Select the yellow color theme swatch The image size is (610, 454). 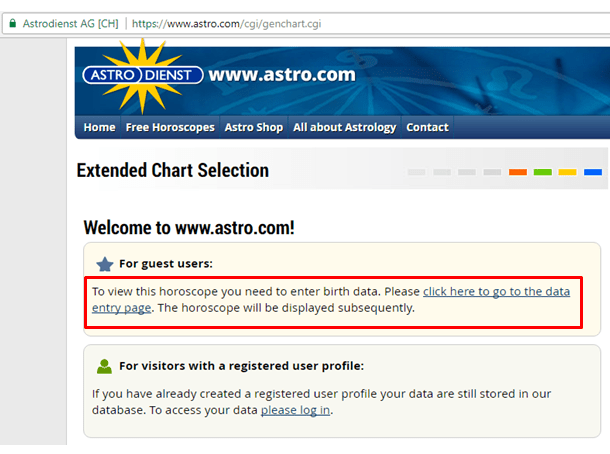[x=567, y=172]
